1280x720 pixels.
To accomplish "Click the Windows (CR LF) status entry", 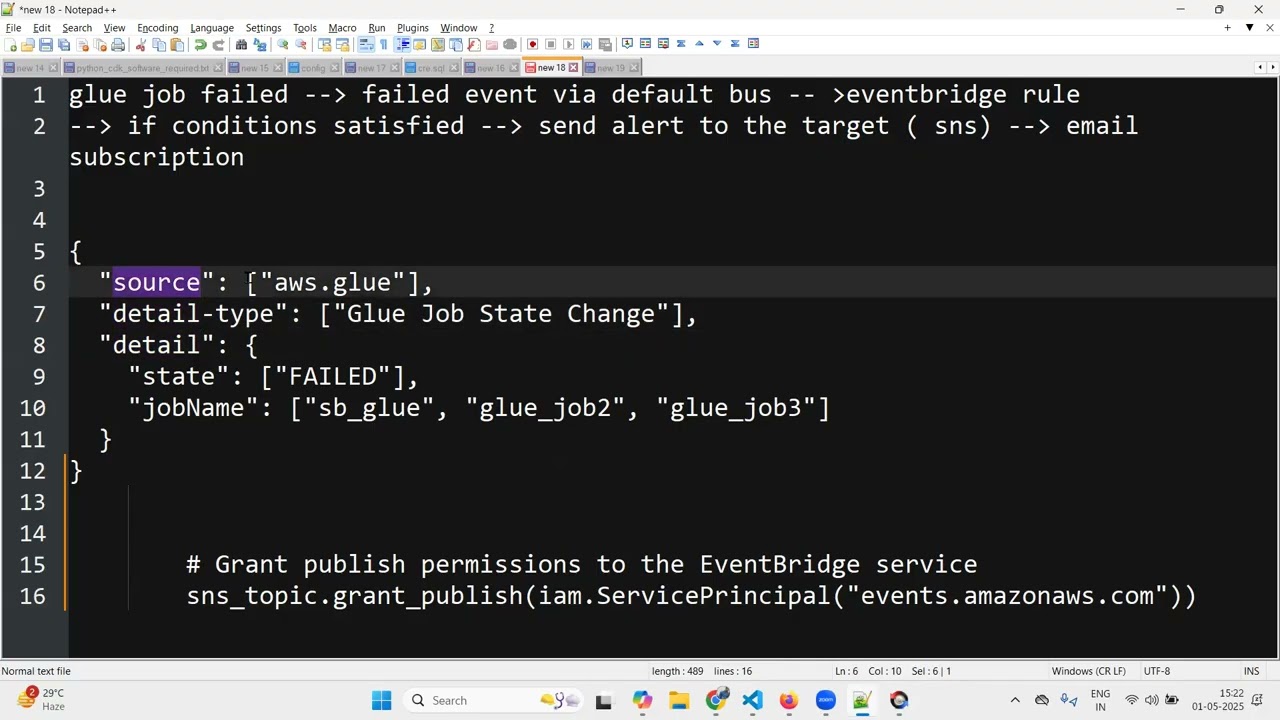I will [1088, 671].
